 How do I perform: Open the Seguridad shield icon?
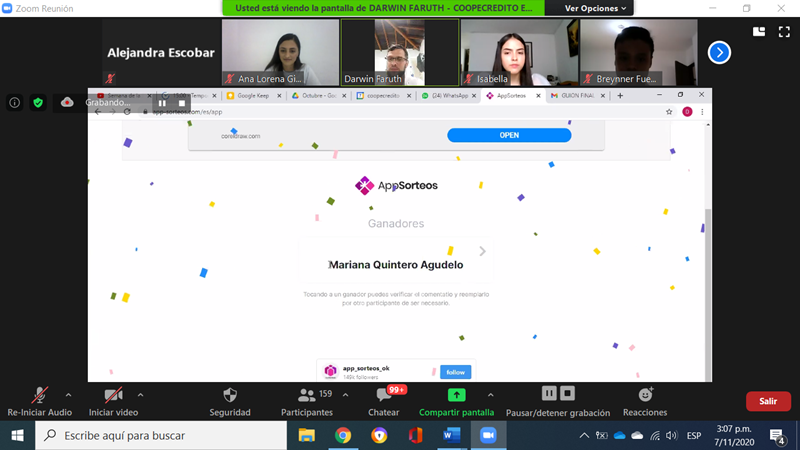click(x=230, y=395)
